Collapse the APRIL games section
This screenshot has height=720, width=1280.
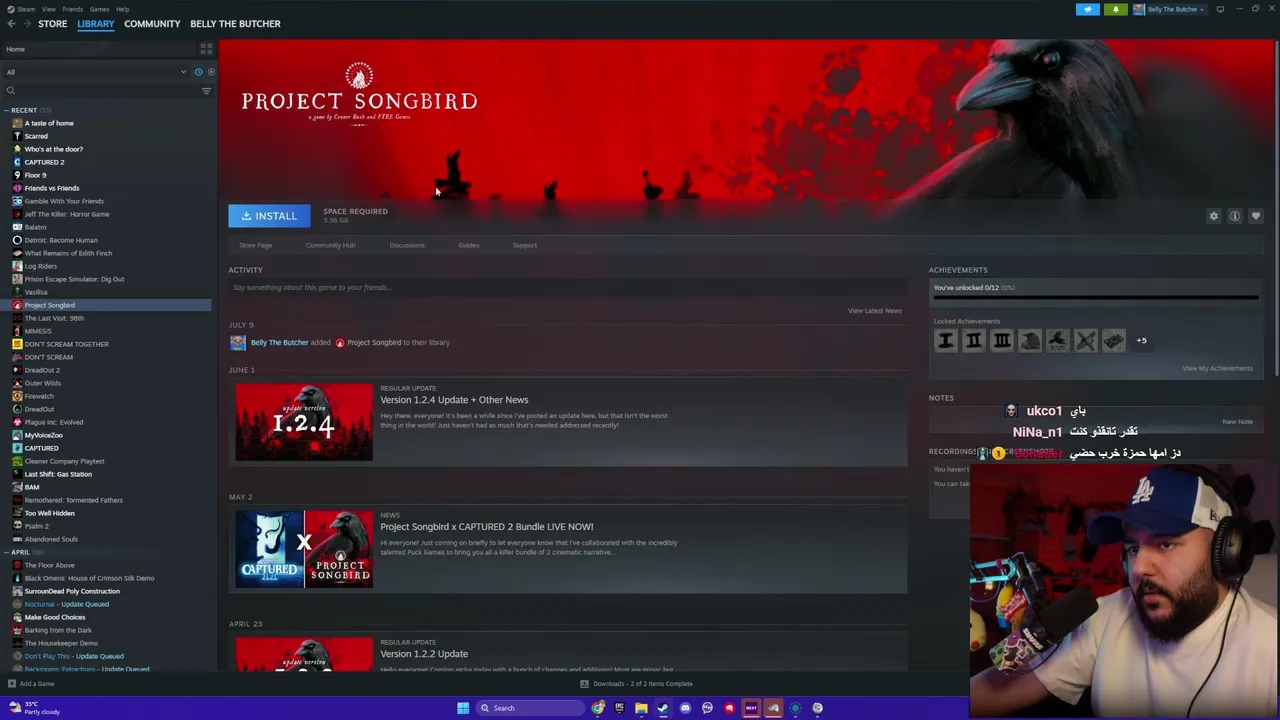point(7,552)
